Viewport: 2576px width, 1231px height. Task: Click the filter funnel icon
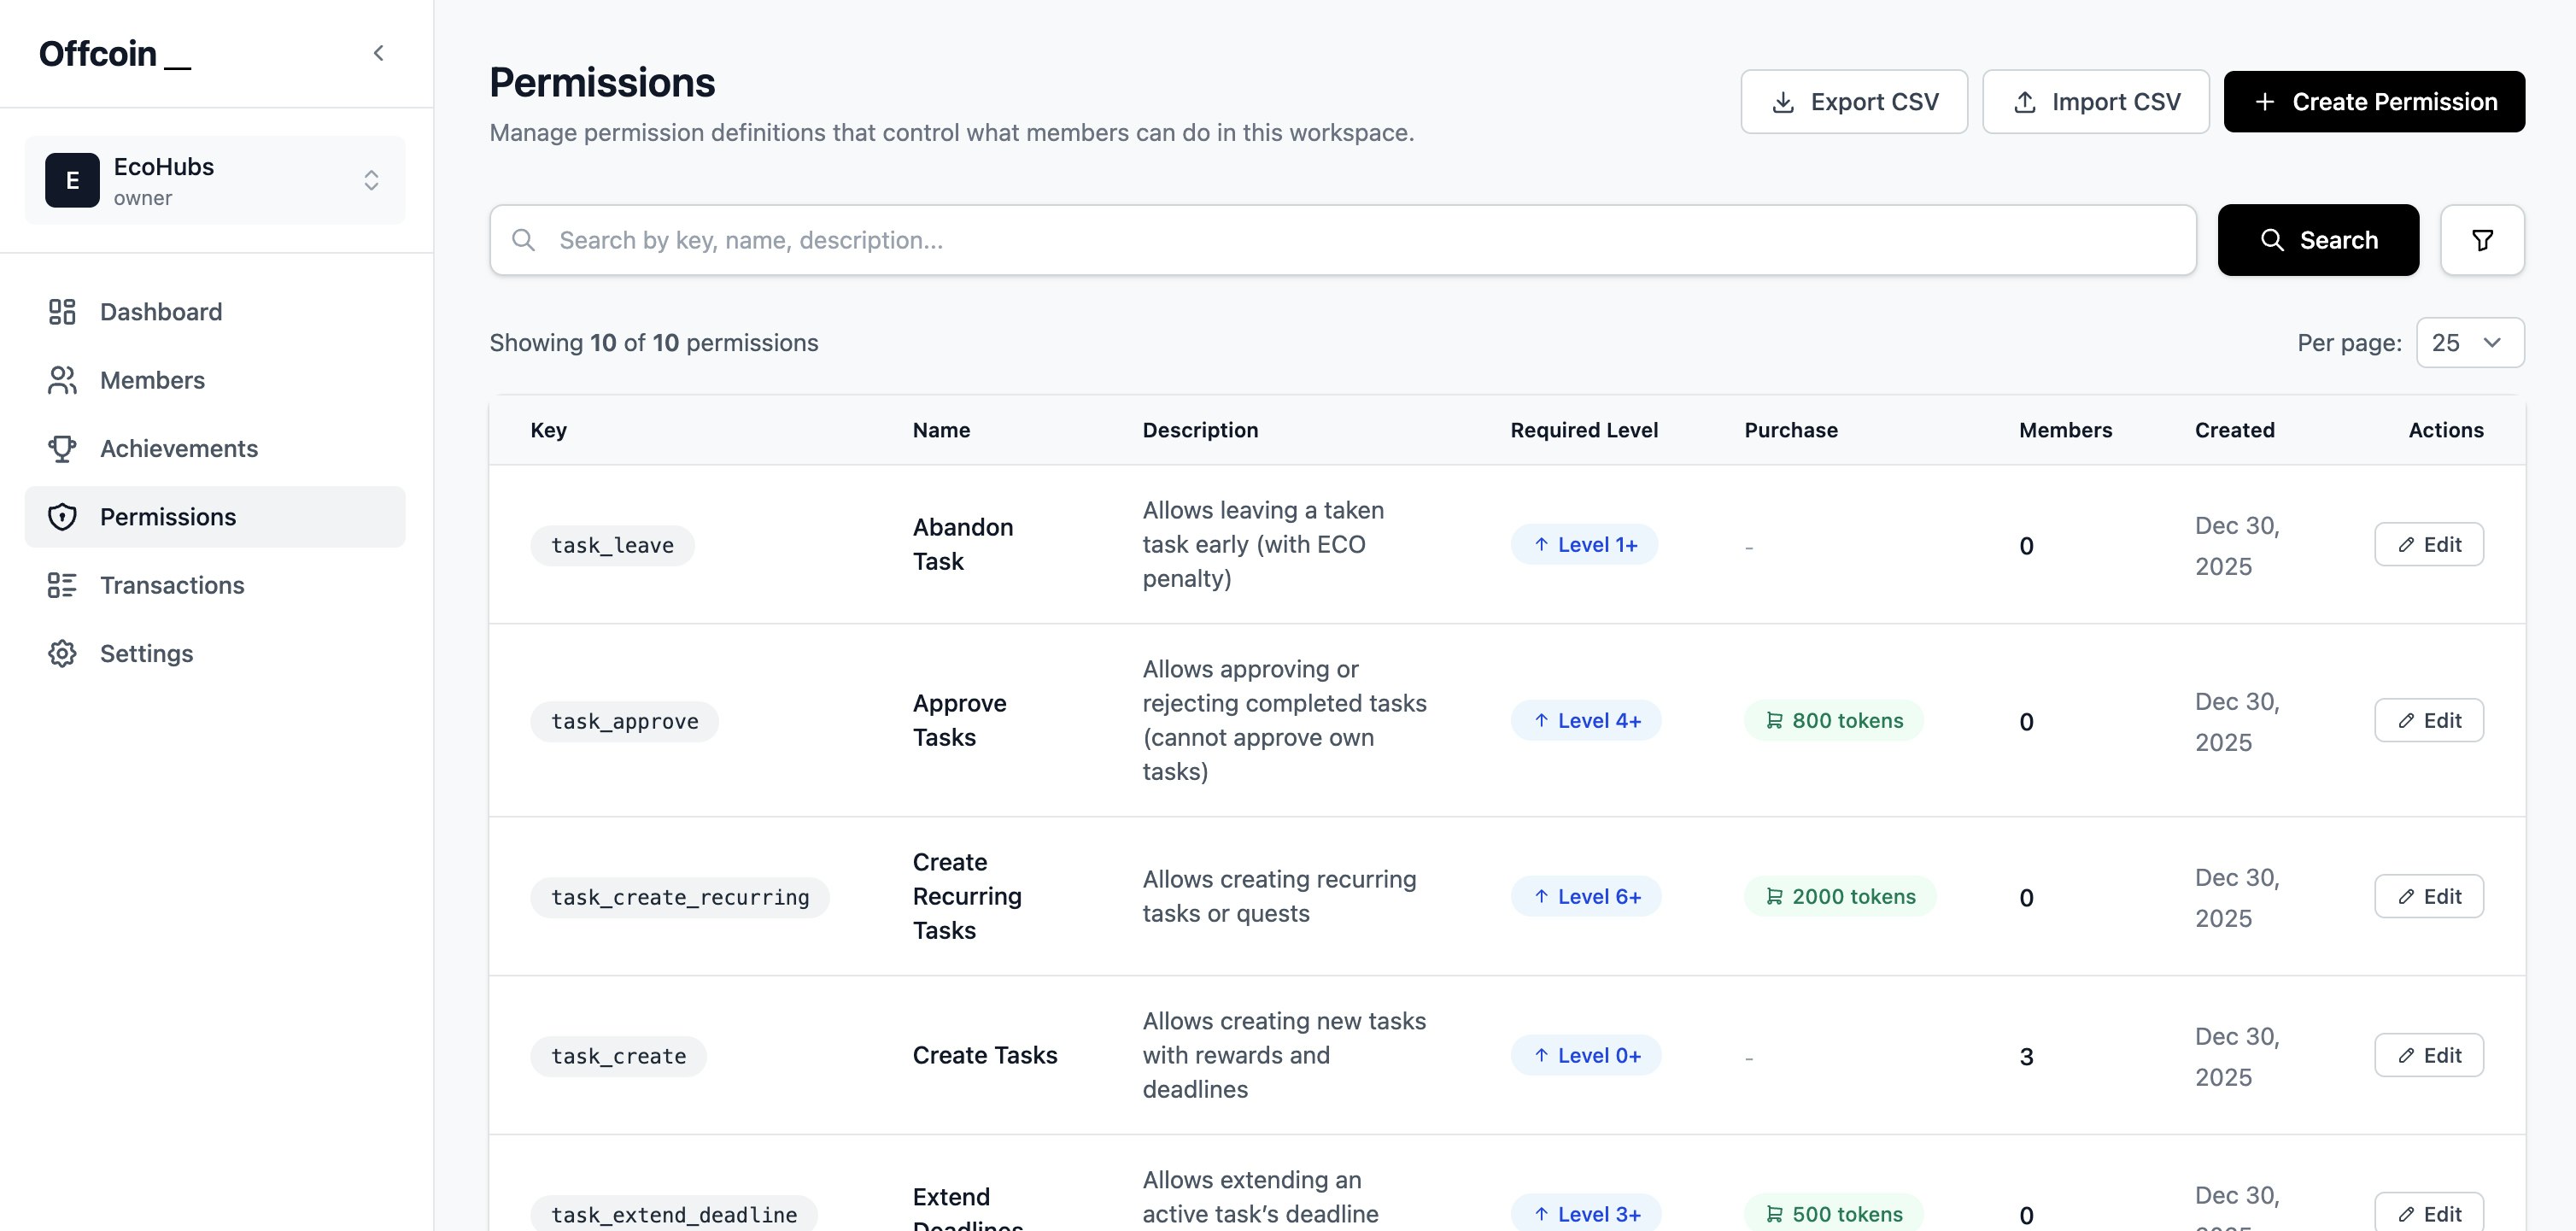pos(2482,240)
